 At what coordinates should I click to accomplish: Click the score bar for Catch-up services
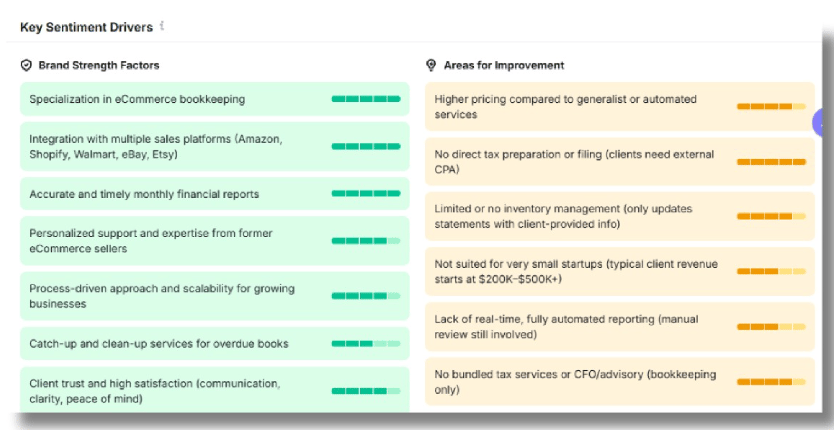(366, 344)
